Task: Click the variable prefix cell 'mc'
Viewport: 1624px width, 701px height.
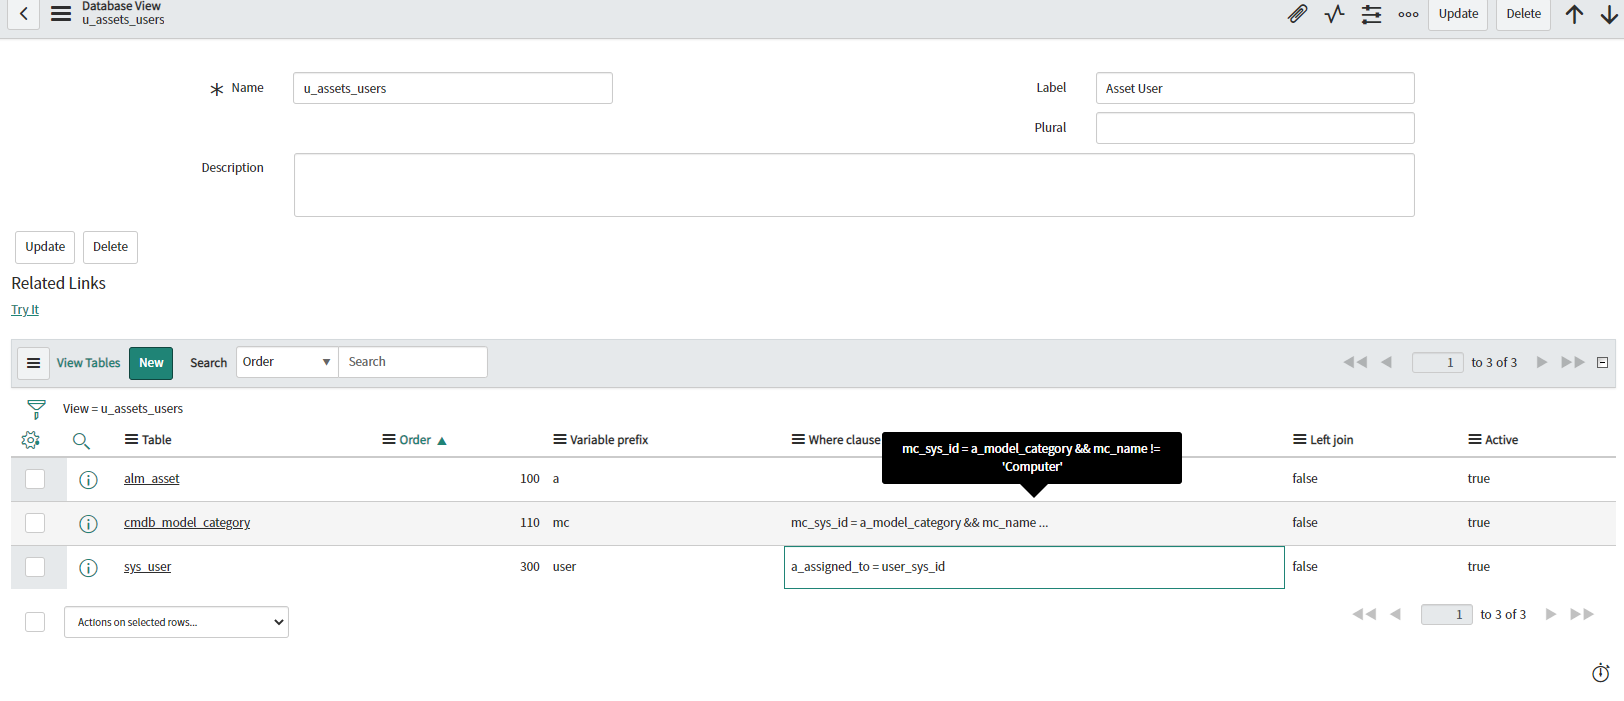Action: pos(561,523)
